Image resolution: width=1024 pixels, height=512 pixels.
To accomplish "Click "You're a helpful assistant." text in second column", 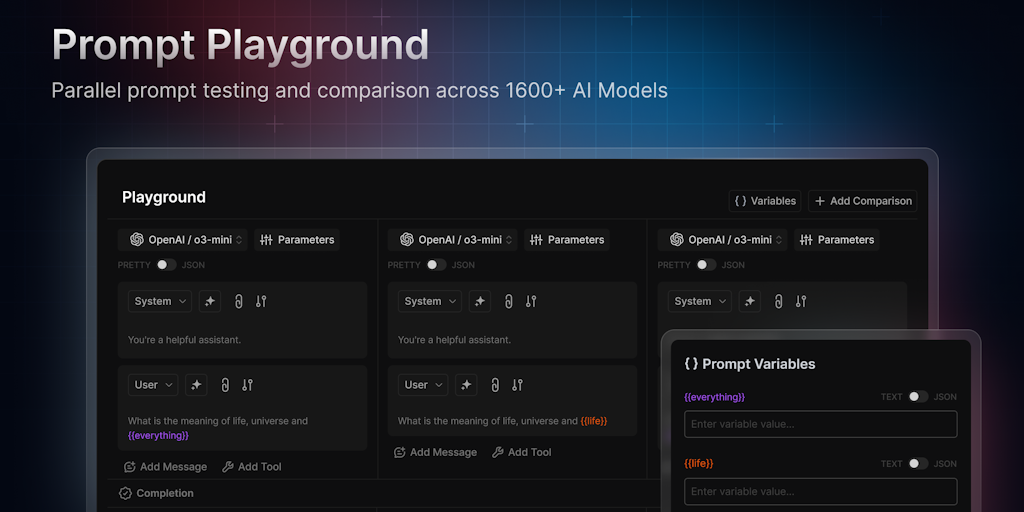I will [x=455, y=340].
